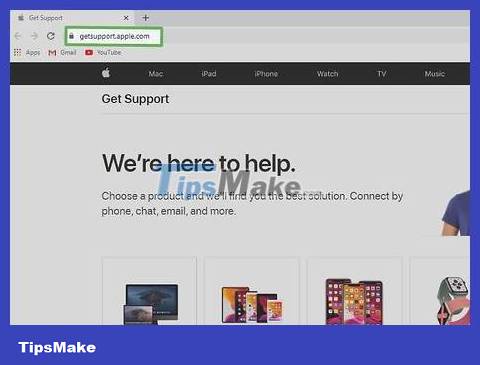Viewport: 480px width, 365px height.
Task: Open iPad in Apple navigation bar
Action: 209,74
